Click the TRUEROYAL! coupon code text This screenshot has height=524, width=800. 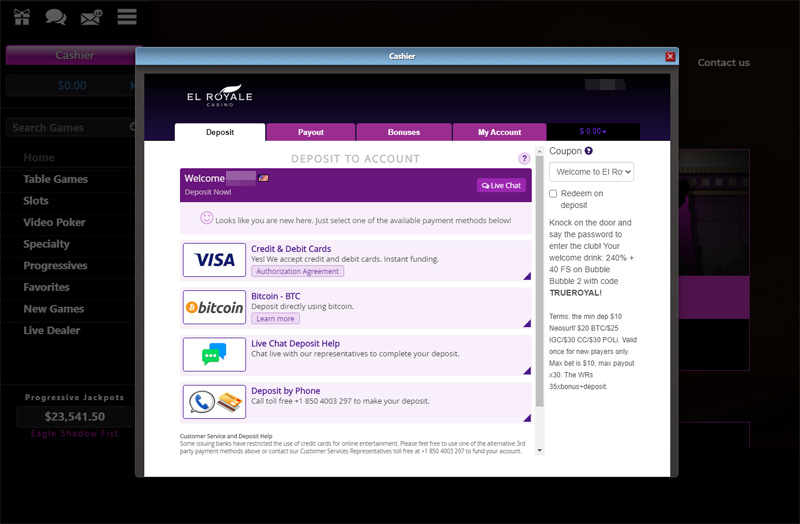pyautogui.click(x=576, y=293)
